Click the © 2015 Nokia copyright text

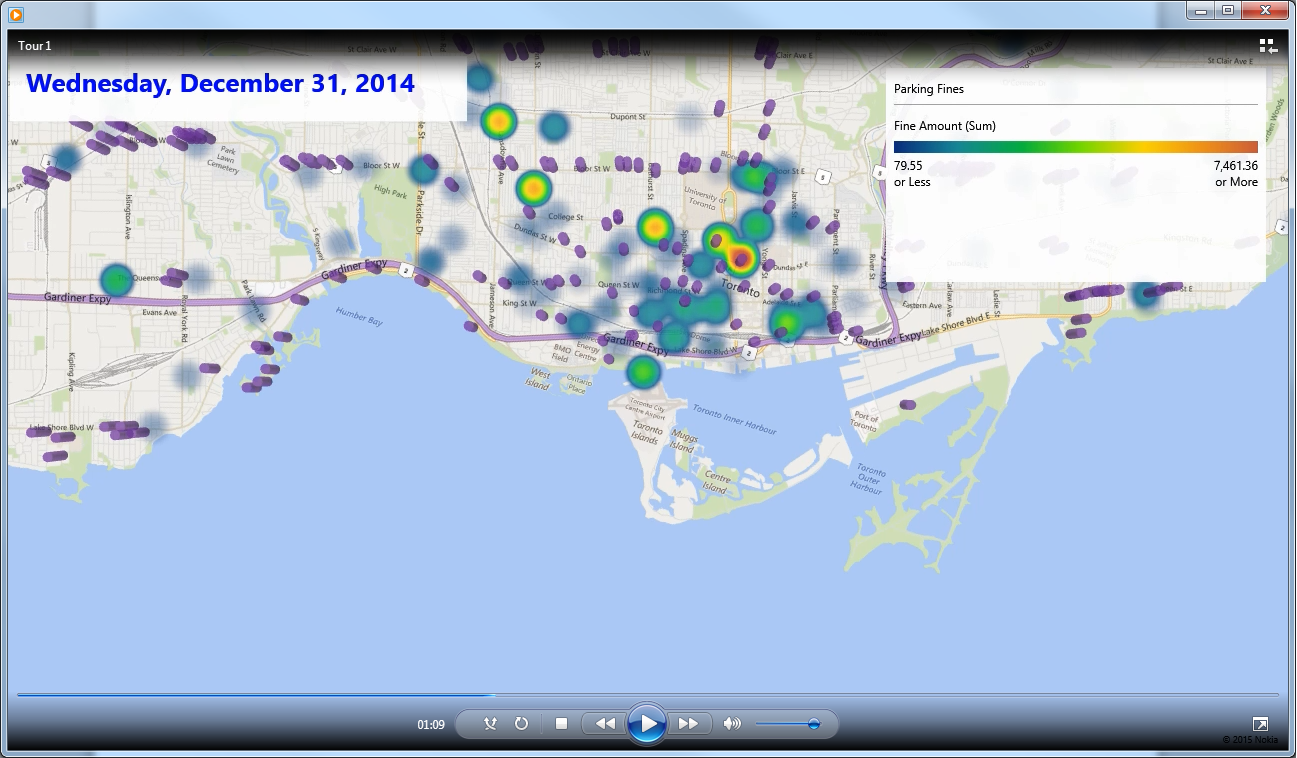pos(1249,740)
